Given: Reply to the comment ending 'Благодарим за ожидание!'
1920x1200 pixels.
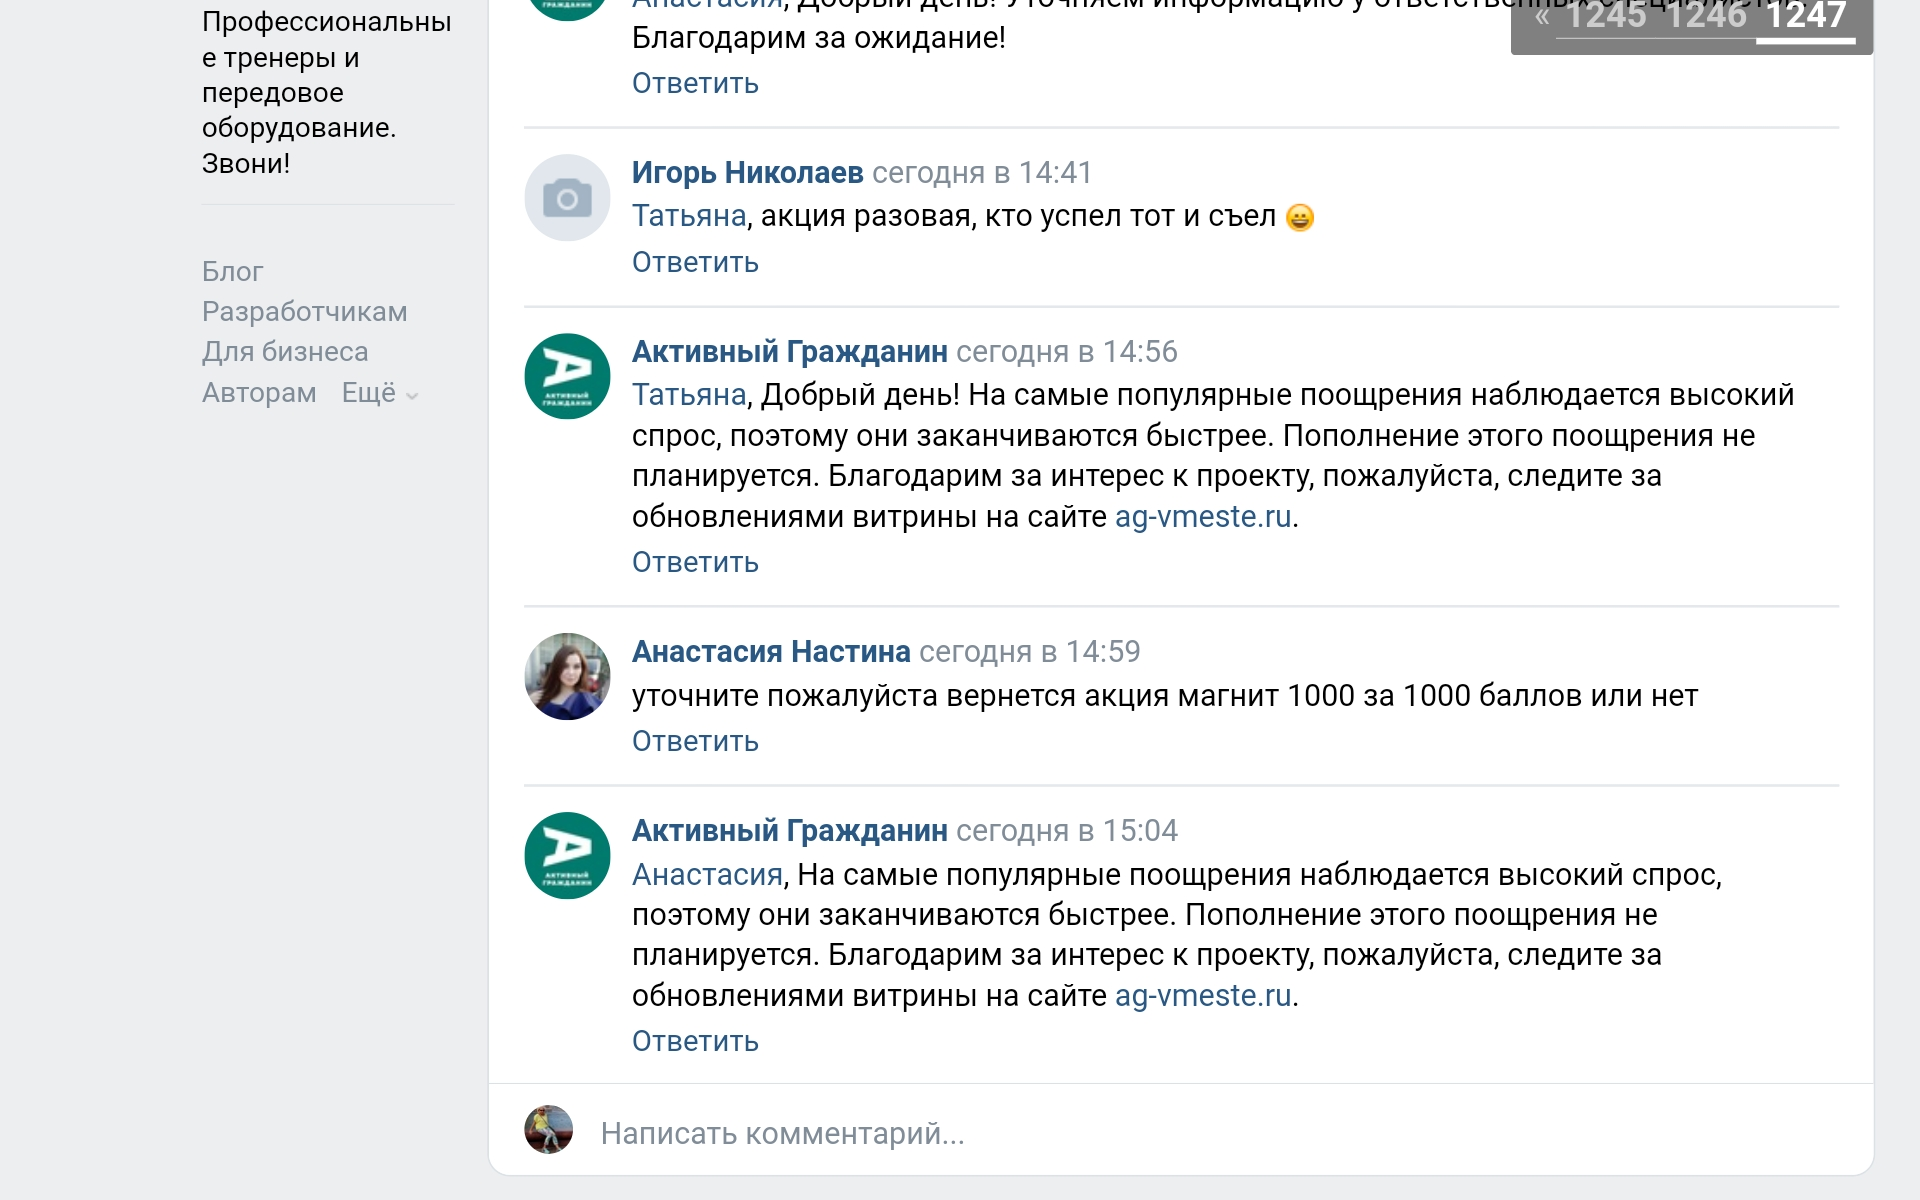Looking at the screenshot, I should (x=695, y=83).
